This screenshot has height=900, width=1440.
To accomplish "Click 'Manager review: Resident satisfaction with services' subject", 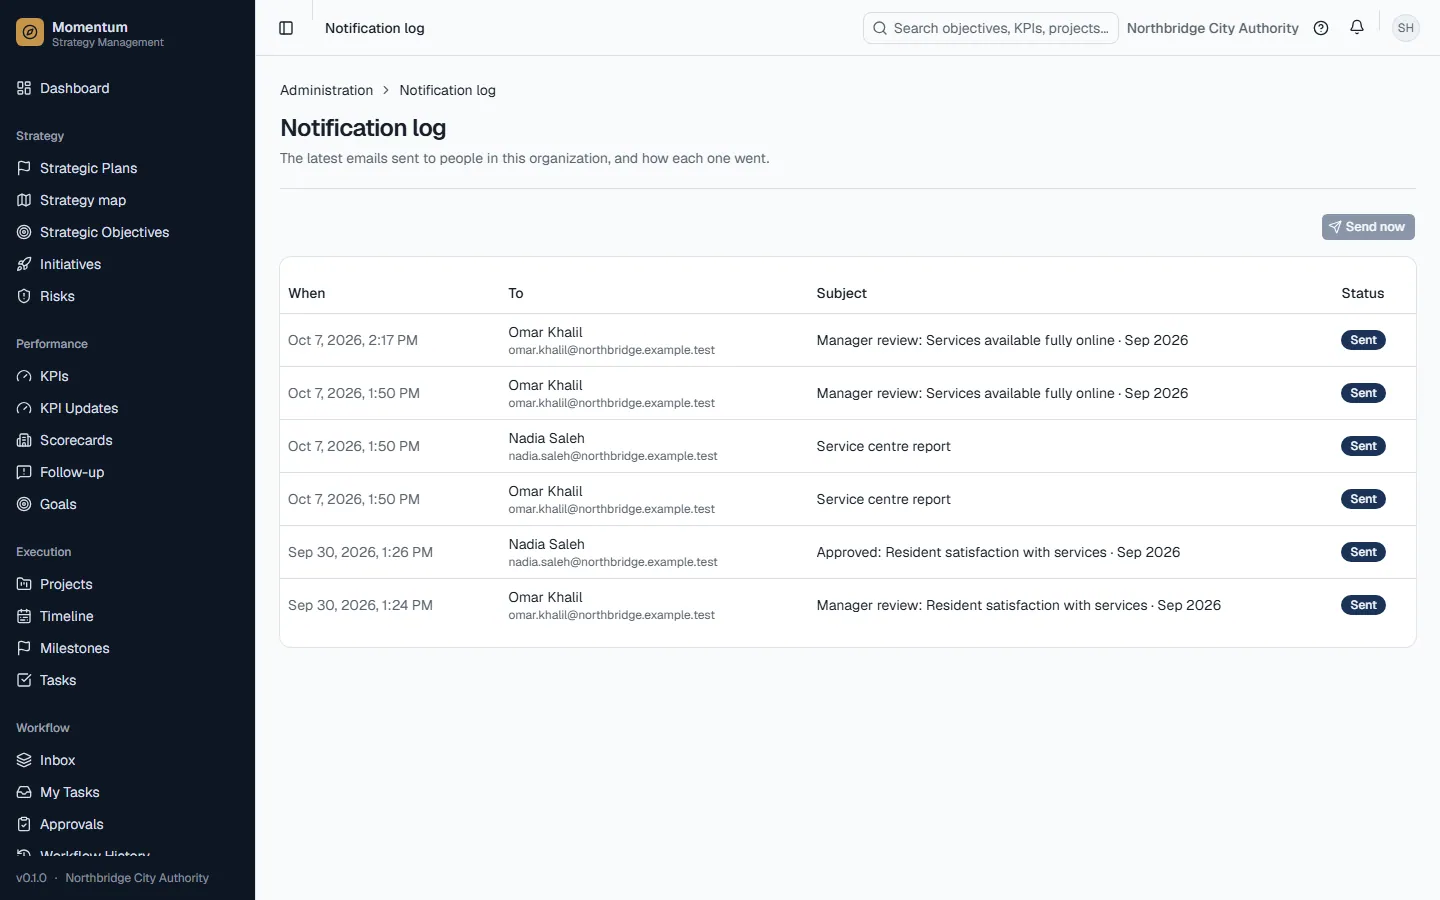I will tap(1018, 605).
